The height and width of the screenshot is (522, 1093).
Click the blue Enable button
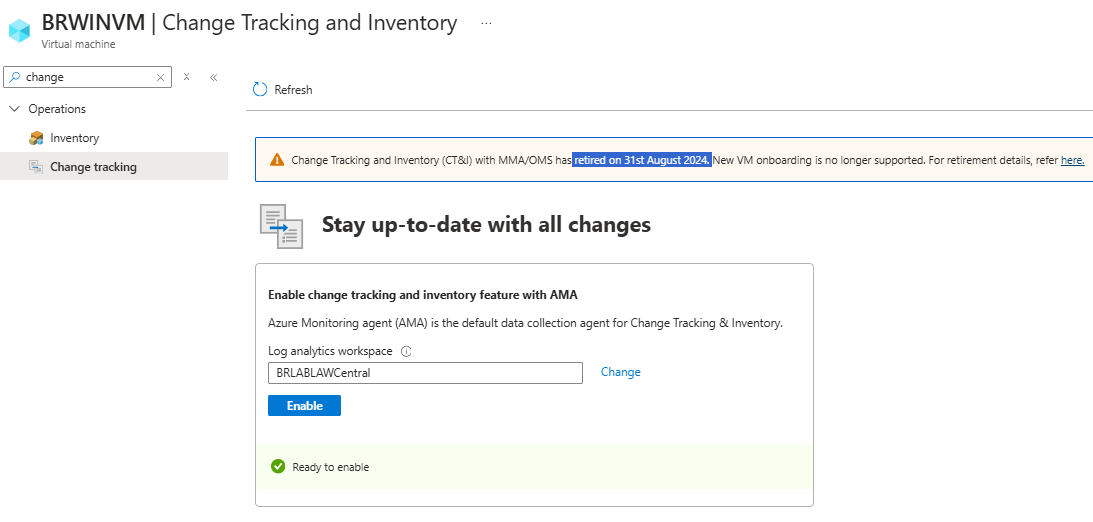tap(304, 406)
